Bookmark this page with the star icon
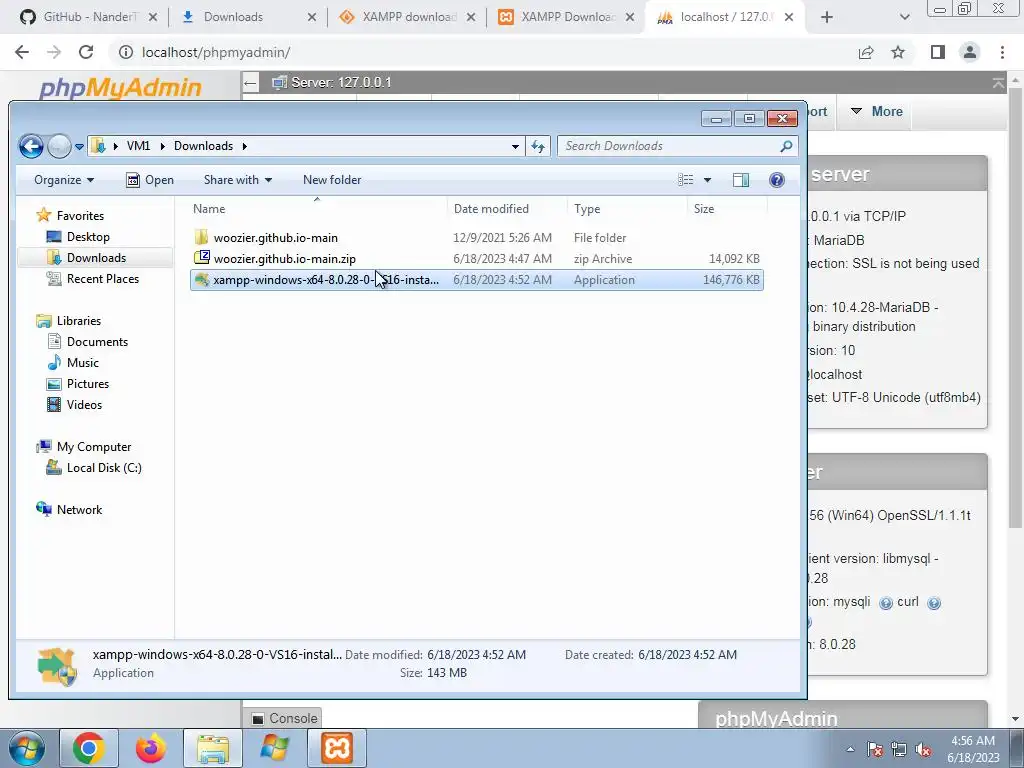1024x768 pixels. (x=898, y=52)
